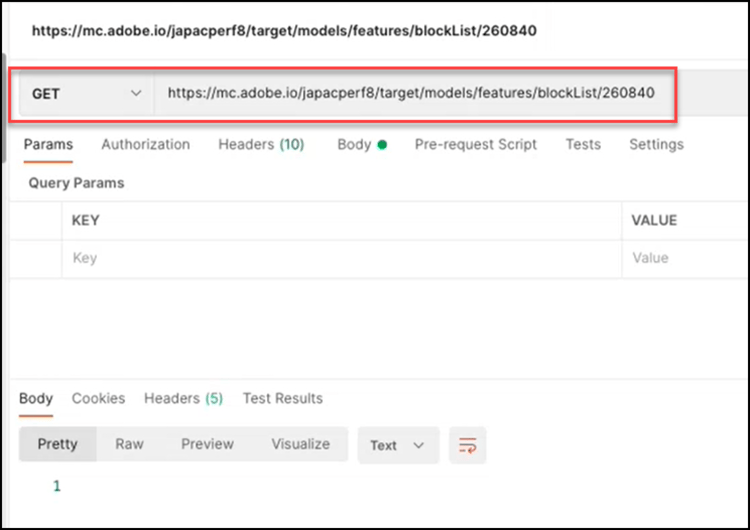The width and height of the screenshot is (750, 530).
Task: Select the Visualize view button
Action: click(300, 444)
